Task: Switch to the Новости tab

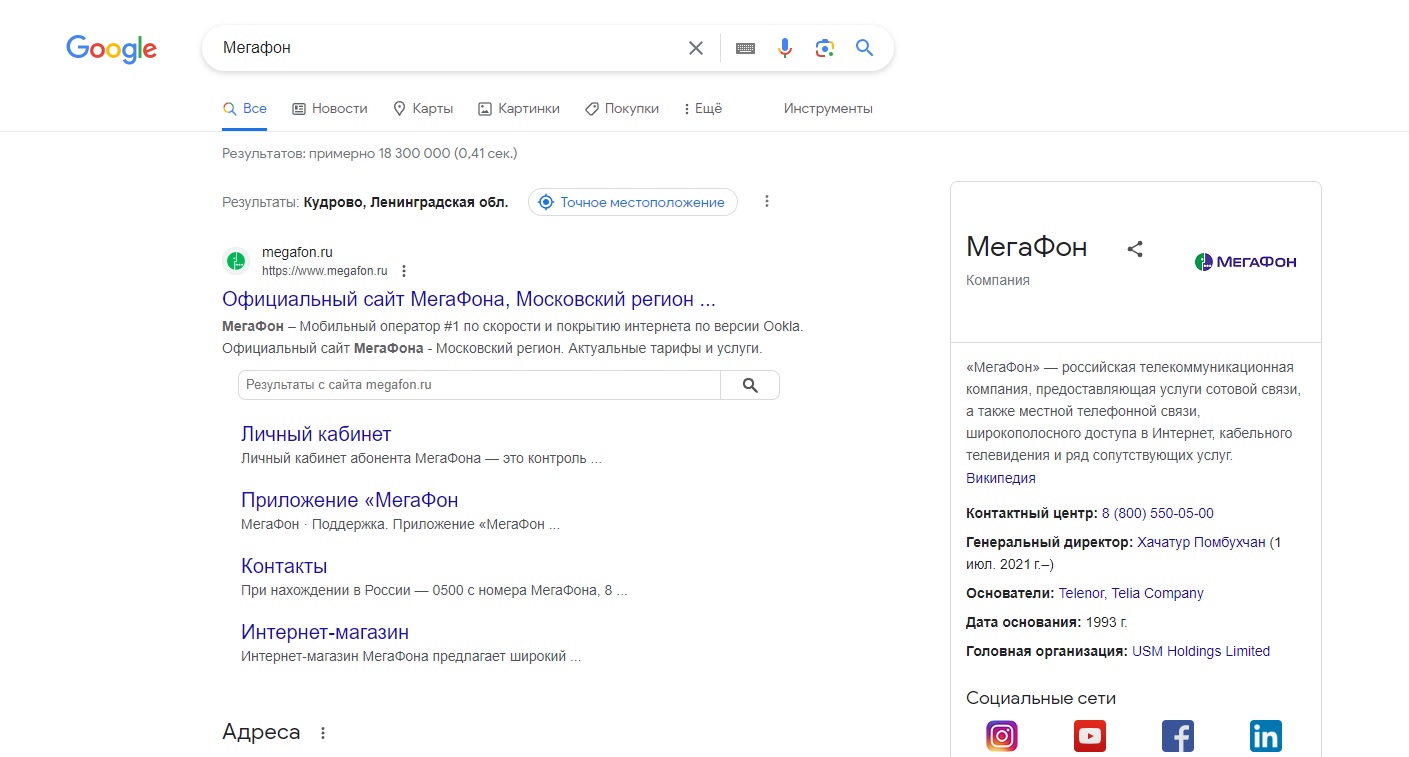Action: pyautogui.click(x=330, y=108)
